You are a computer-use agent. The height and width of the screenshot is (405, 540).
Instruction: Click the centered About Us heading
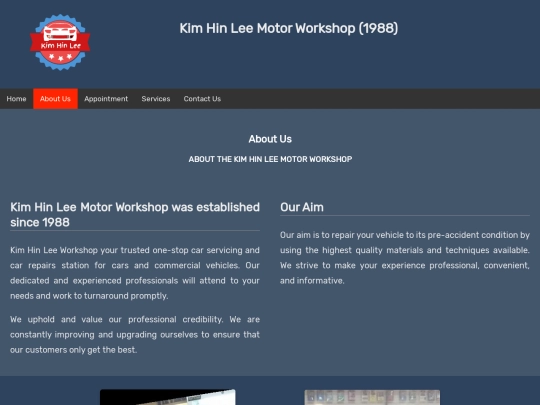click(270, 139)
